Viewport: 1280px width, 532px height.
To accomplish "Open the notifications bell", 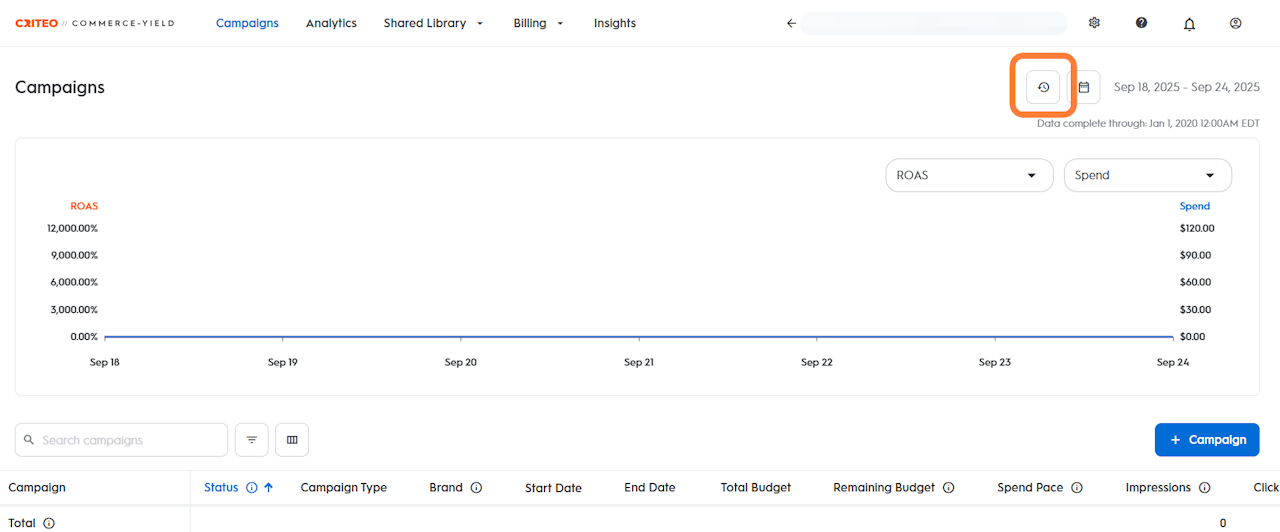I will 1189,23.
